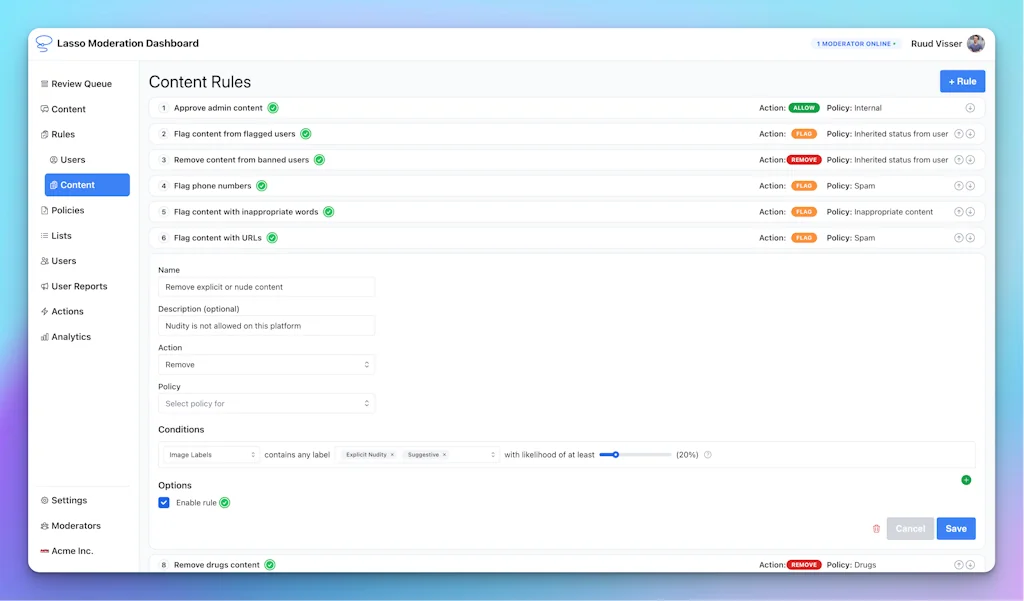The image size is (1024, 601).
Task: Open the Action dropdown showing Remove
Action: 265,364
